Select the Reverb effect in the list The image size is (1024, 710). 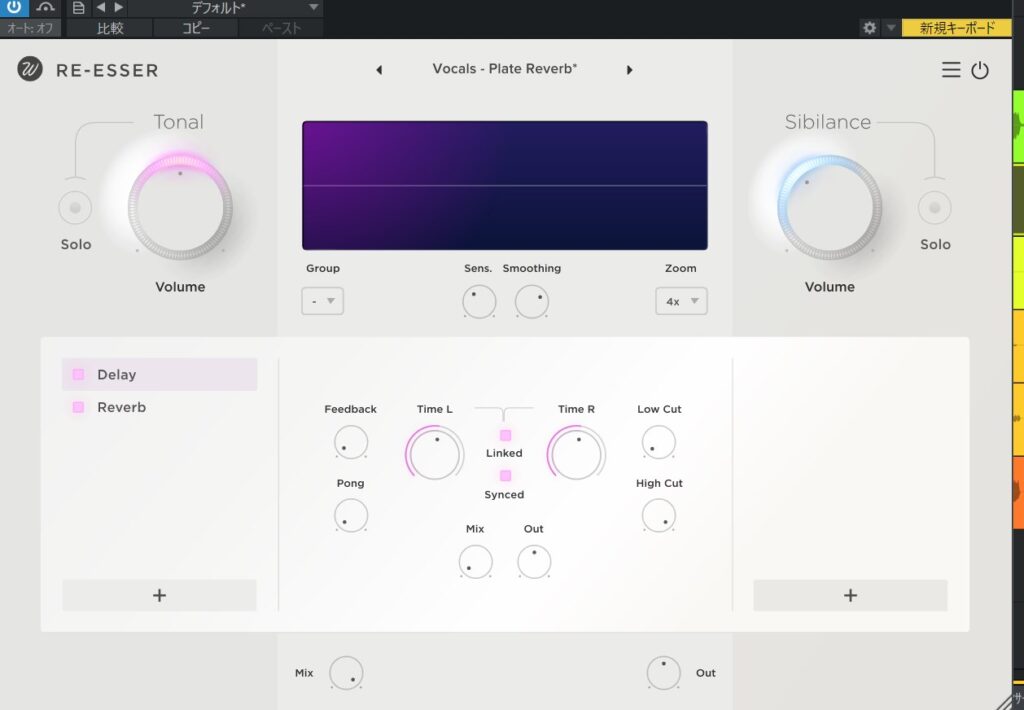pyautogui.click(x=121, y=407)
